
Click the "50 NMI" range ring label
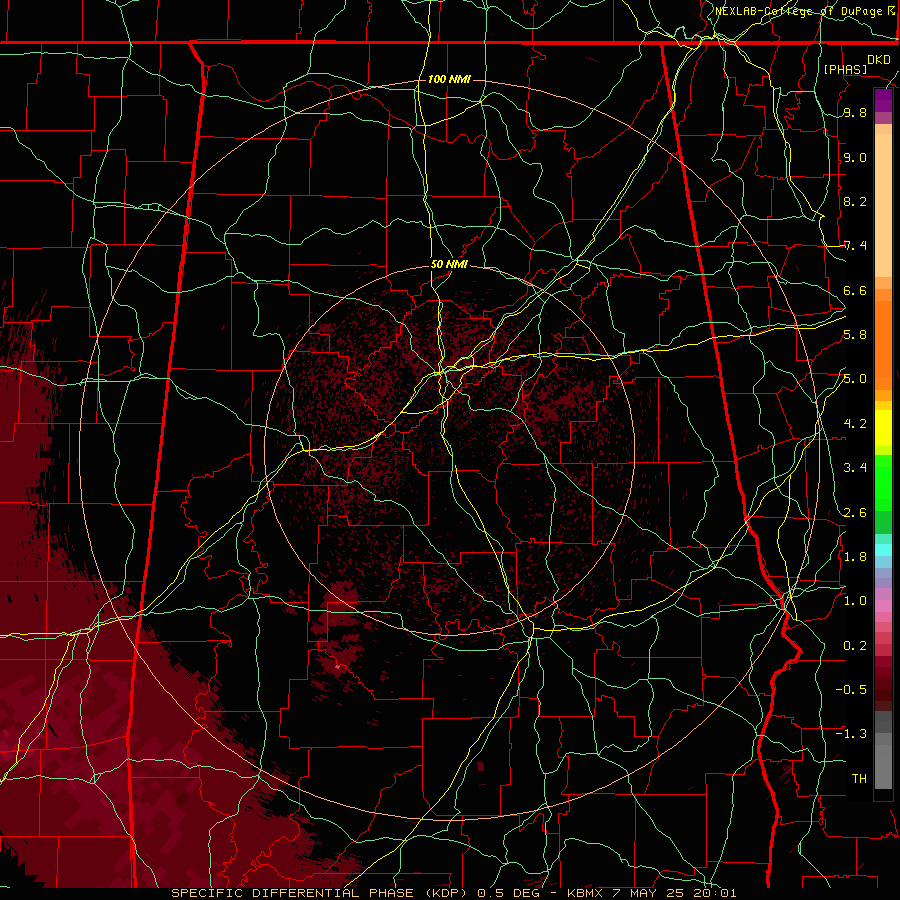pyautogui.click(x=449, y=265)
